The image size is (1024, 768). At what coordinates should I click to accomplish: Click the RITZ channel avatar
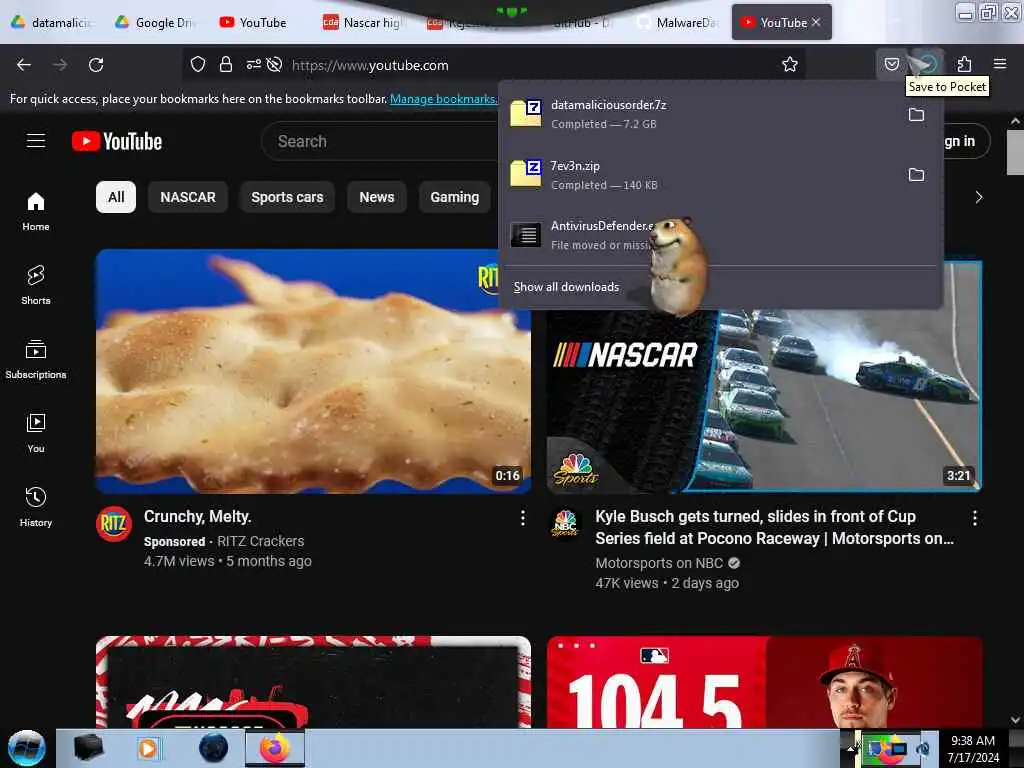click(x=114, y=524)
